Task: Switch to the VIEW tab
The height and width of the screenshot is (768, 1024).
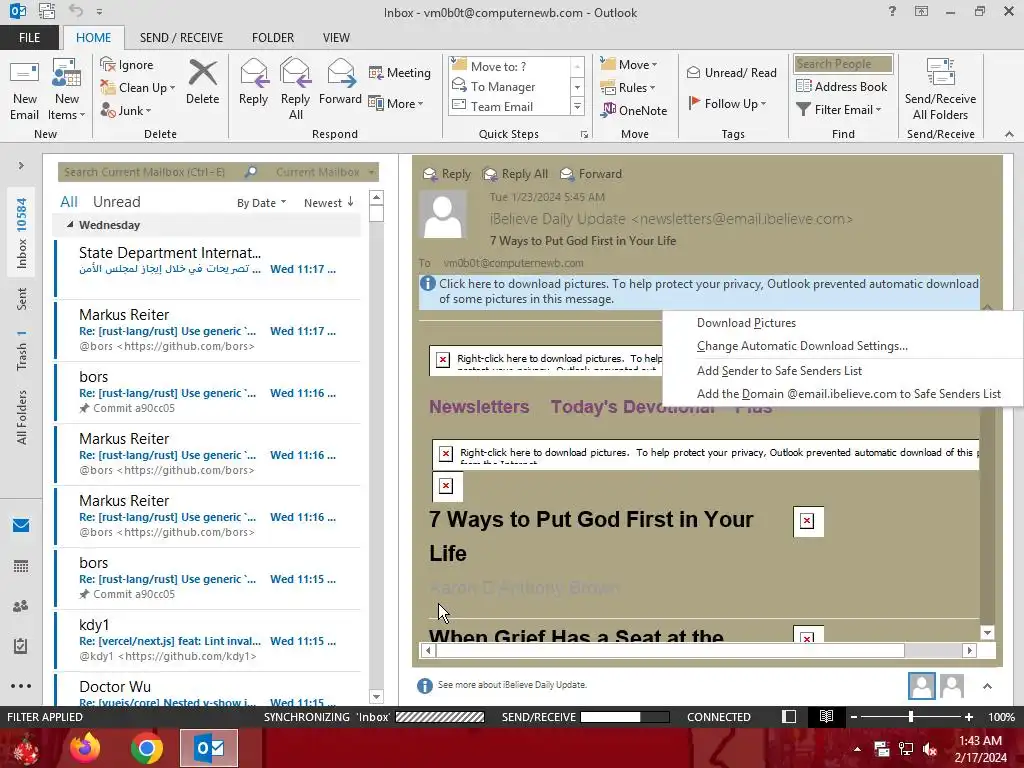Action: click(x=336, y=38)
